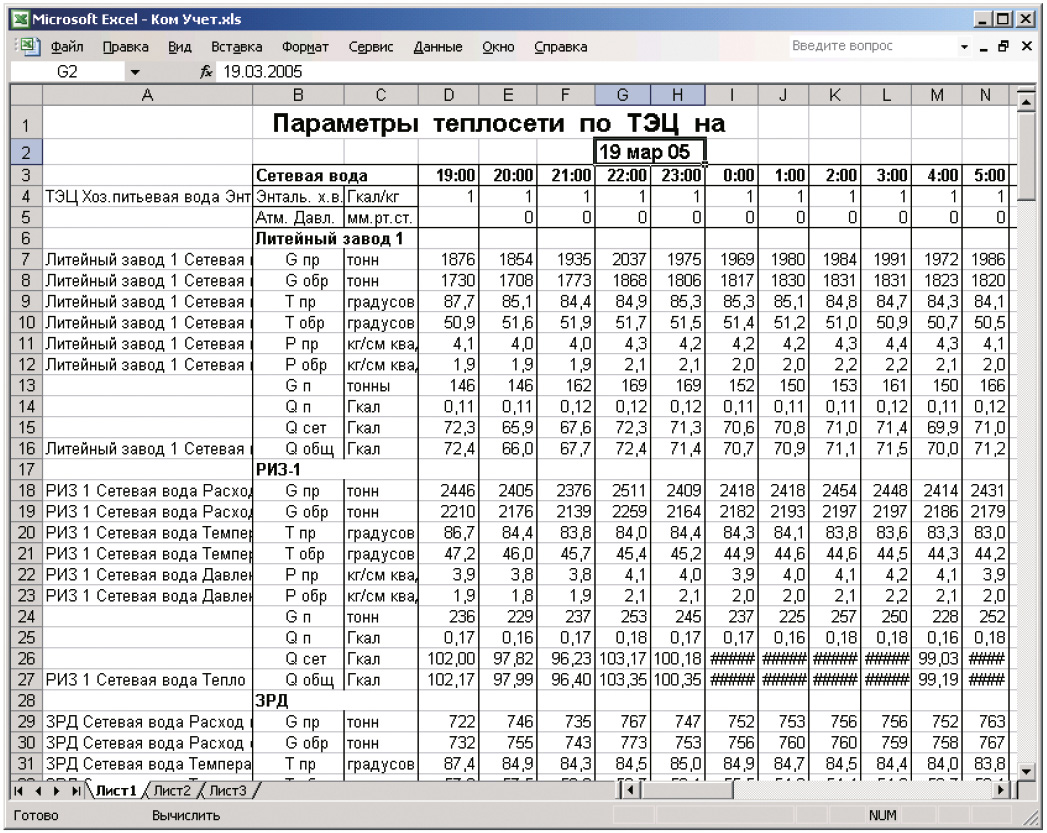Switch to the Лист1 sheet tab

[116, 791]
